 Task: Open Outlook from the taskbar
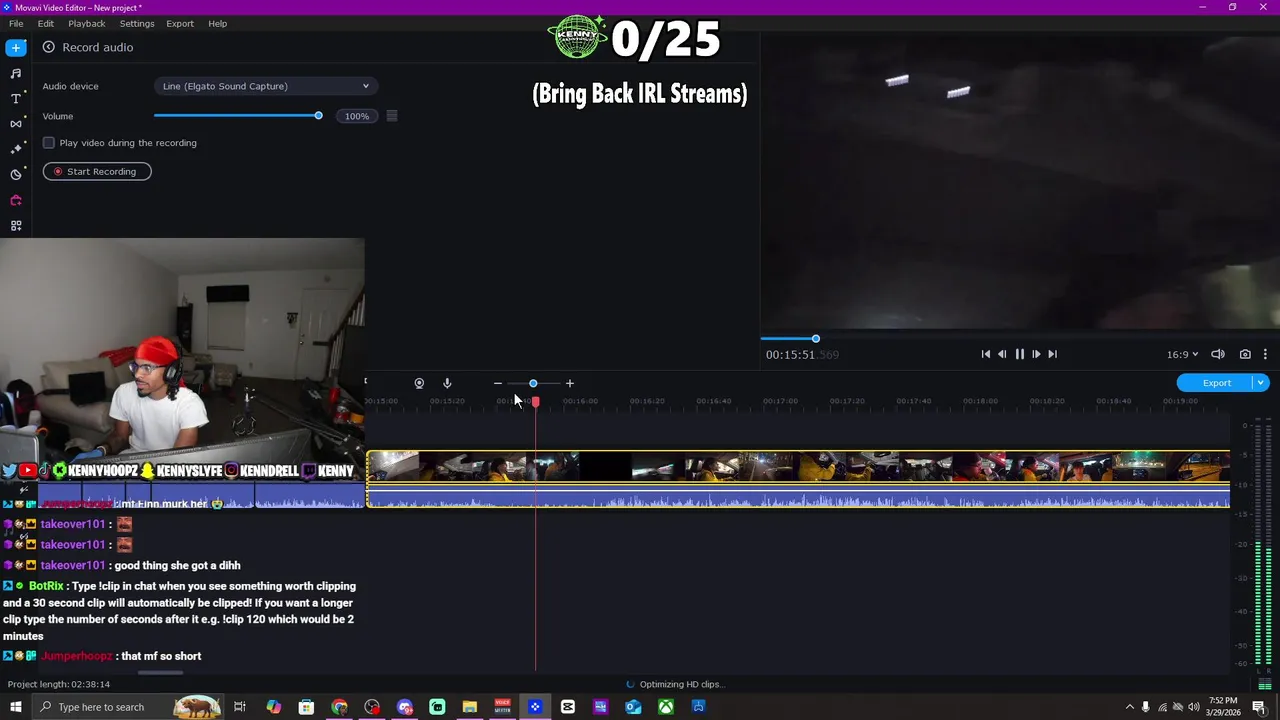(x=633, y=707)
